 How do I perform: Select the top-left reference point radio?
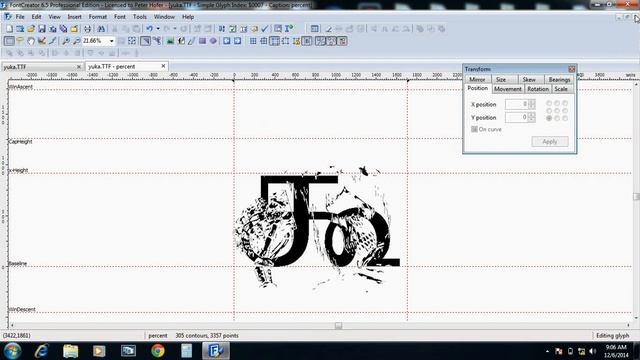click(549, 103)
